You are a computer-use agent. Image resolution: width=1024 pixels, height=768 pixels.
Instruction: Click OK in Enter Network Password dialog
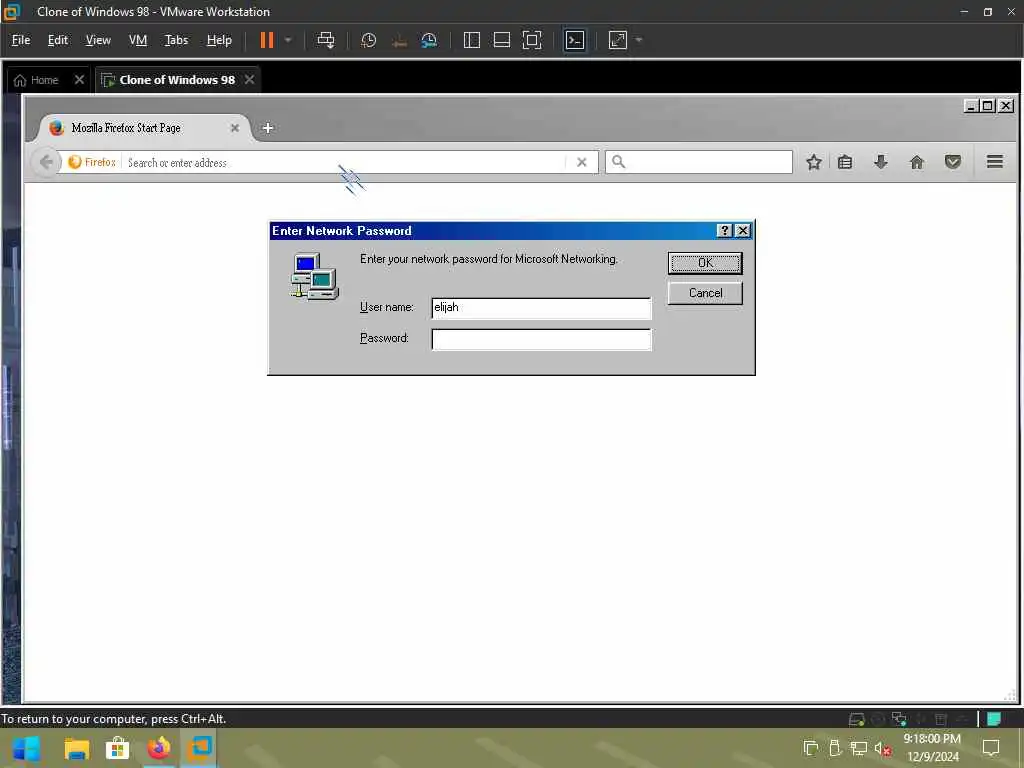tap(705, 263)
